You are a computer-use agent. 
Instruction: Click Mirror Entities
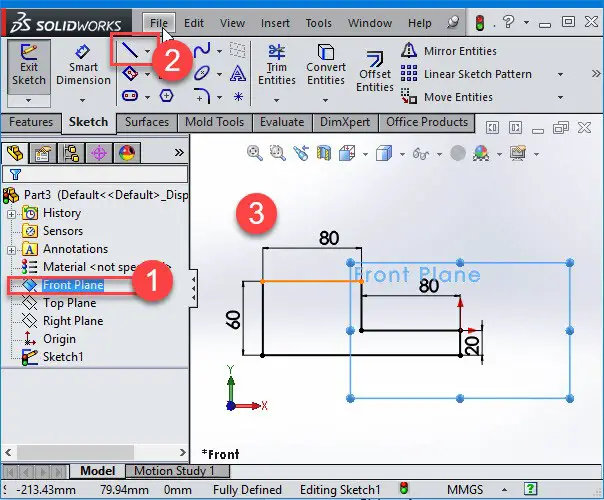click(449, 51)
